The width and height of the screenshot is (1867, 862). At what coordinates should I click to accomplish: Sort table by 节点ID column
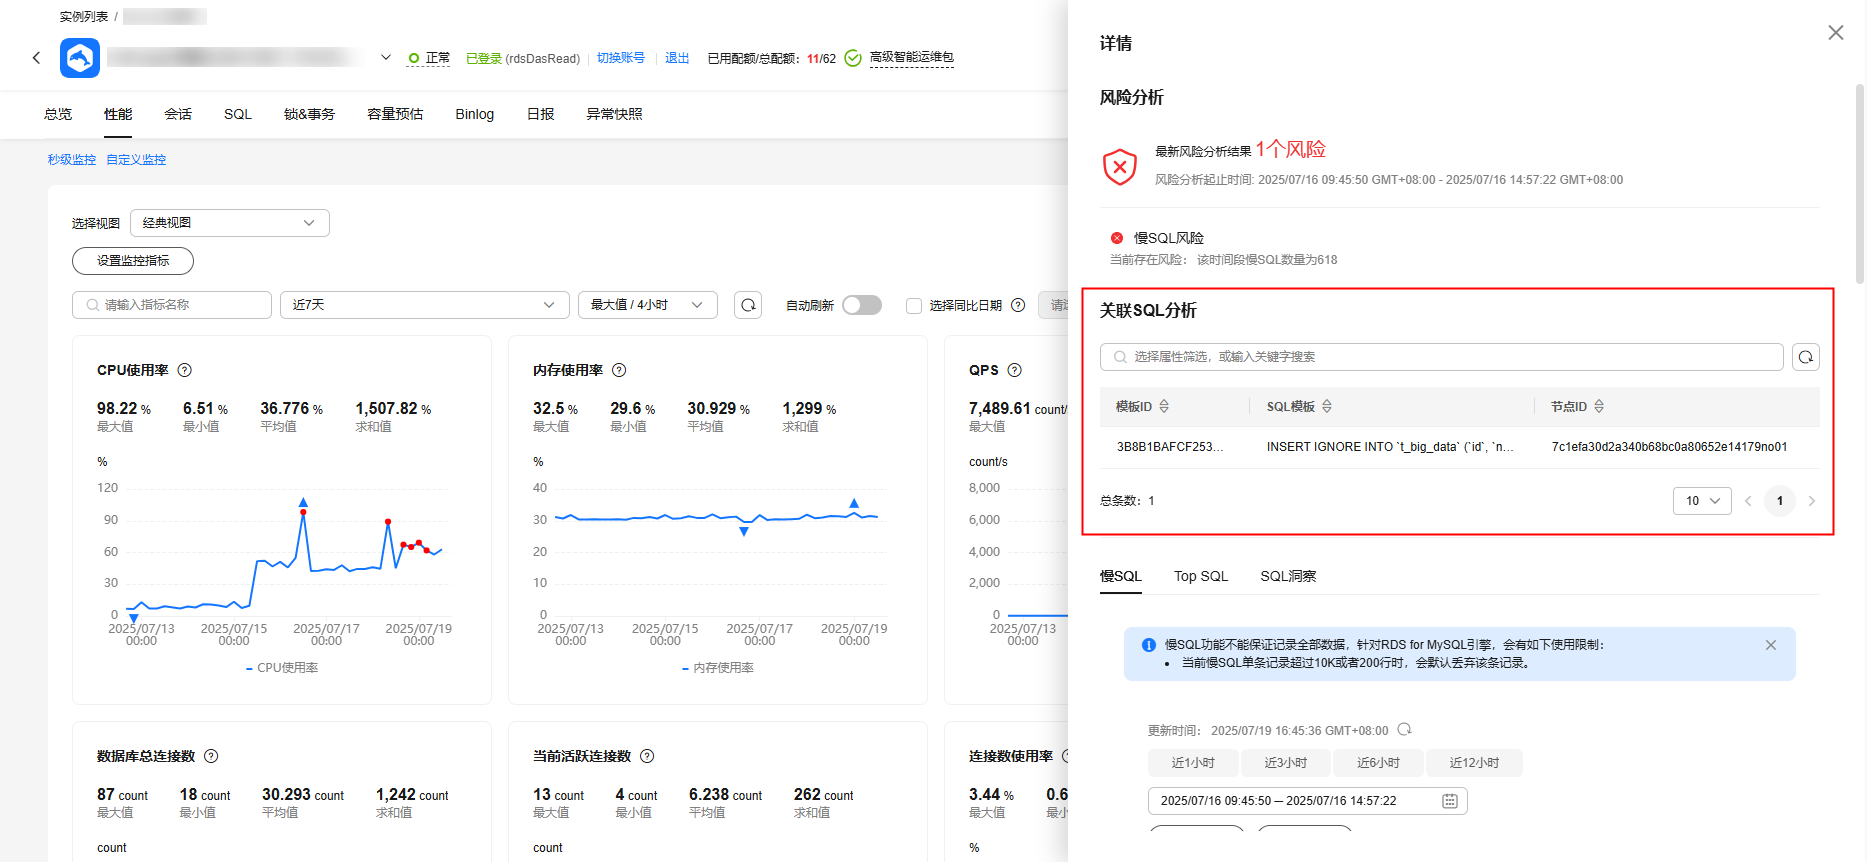[x=1599, y=407]
